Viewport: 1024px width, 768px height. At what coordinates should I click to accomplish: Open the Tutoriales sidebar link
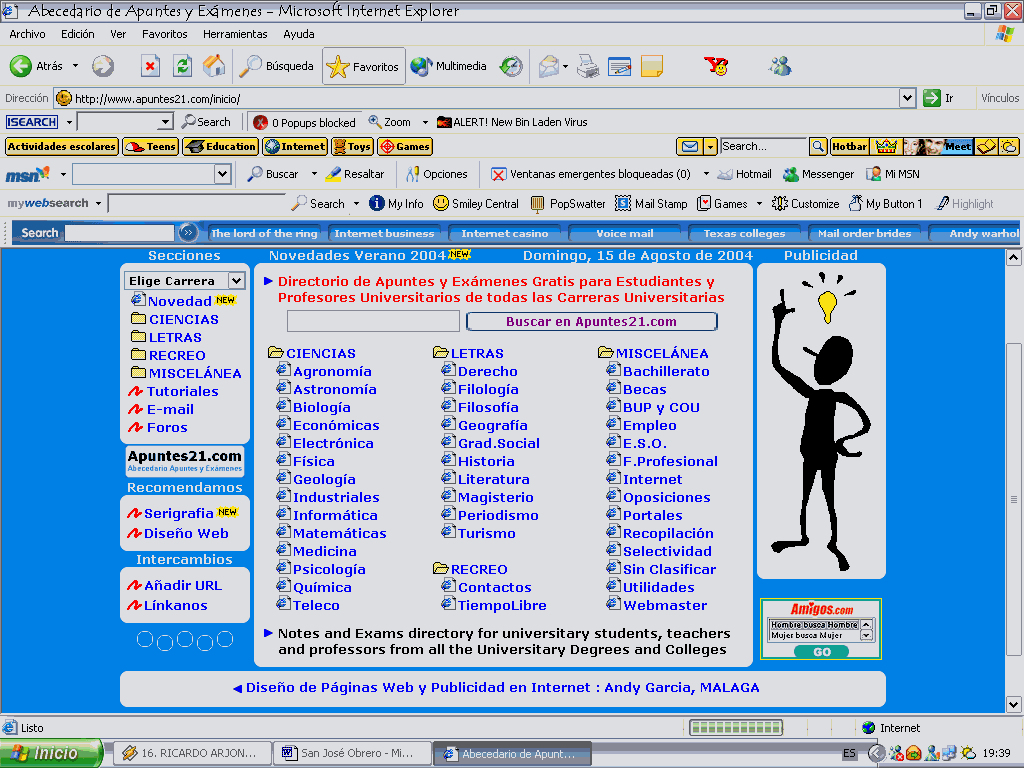182,392
